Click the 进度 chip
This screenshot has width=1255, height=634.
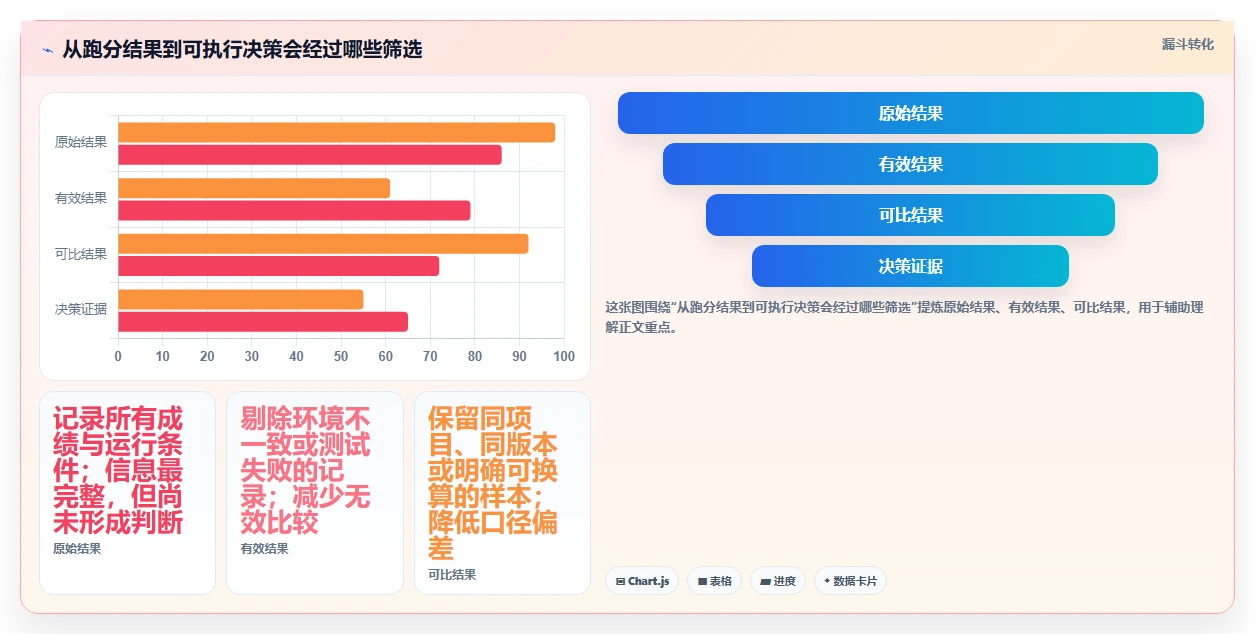click(778, 581)
